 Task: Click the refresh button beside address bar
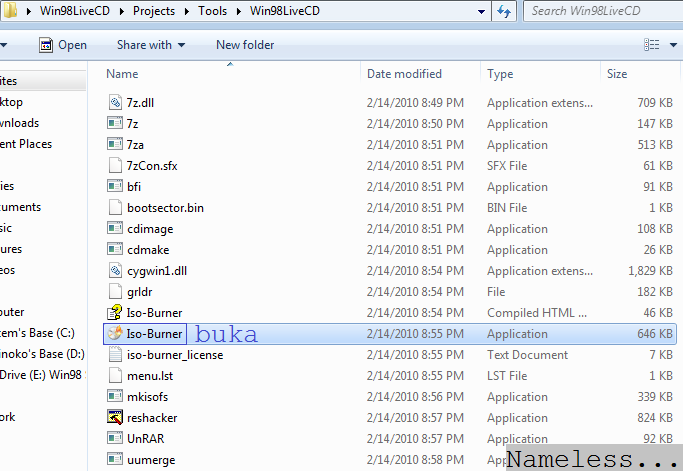click(504, 11)
